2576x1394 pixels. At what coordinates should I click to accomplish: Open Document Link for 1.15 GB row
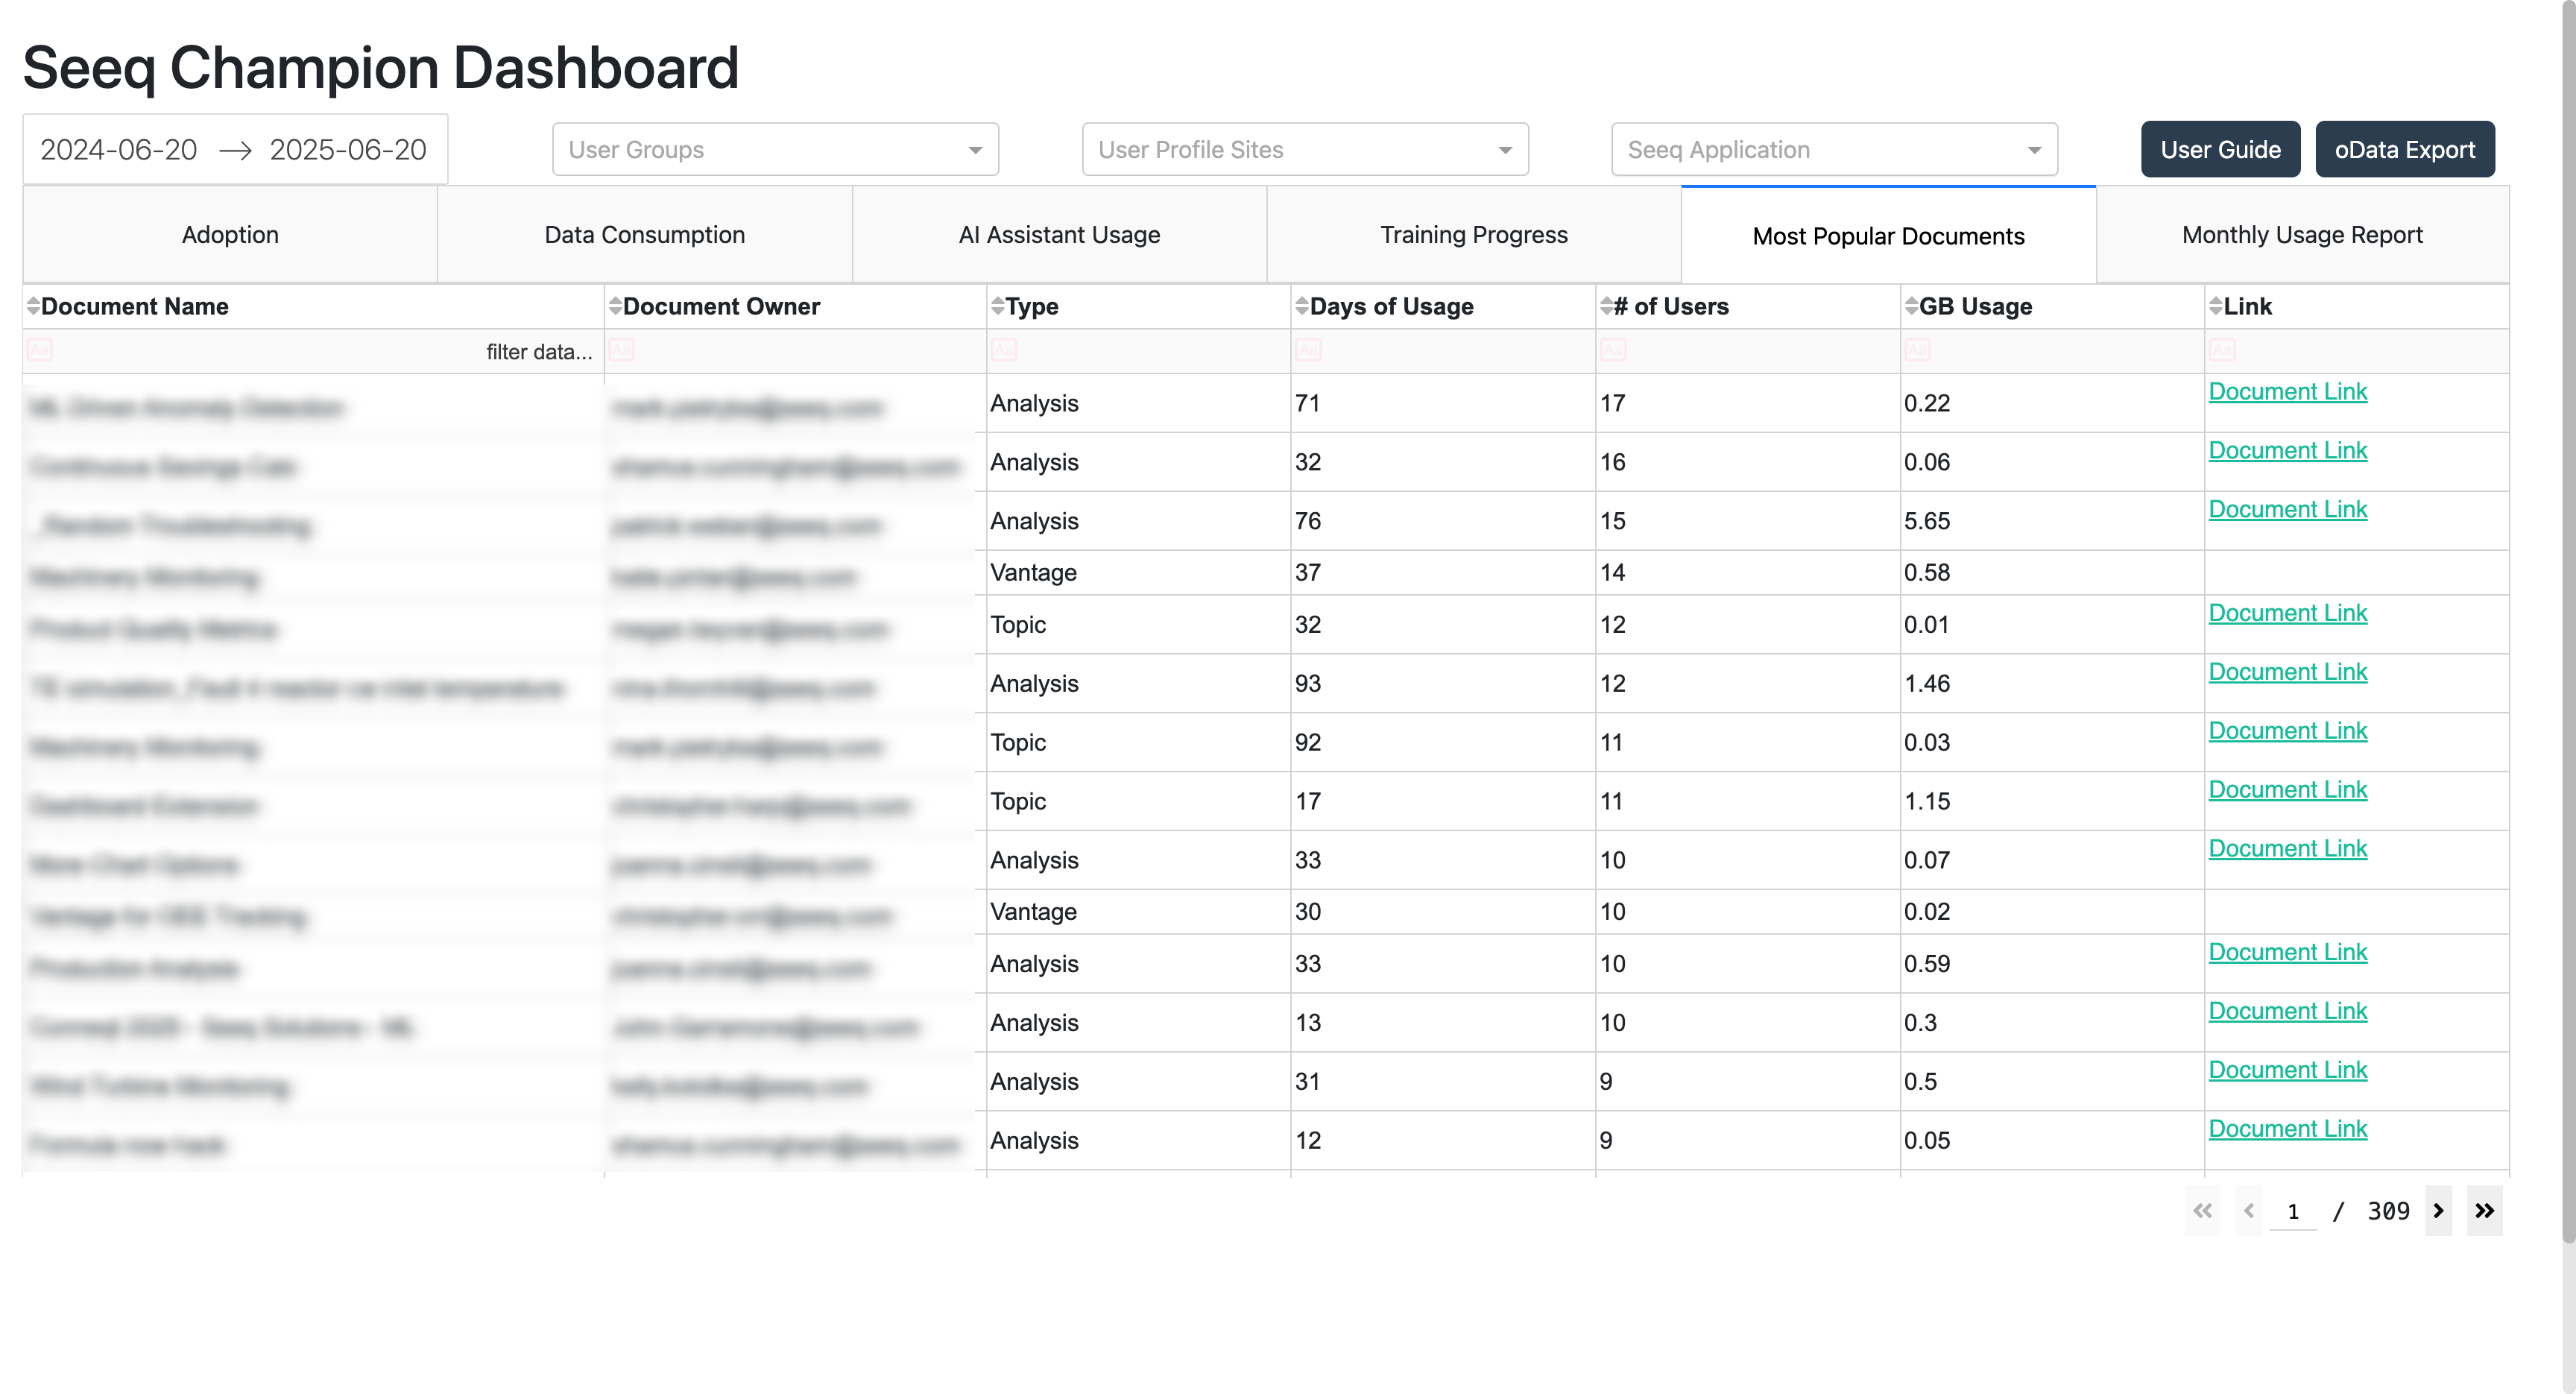tap(2287, 790)
